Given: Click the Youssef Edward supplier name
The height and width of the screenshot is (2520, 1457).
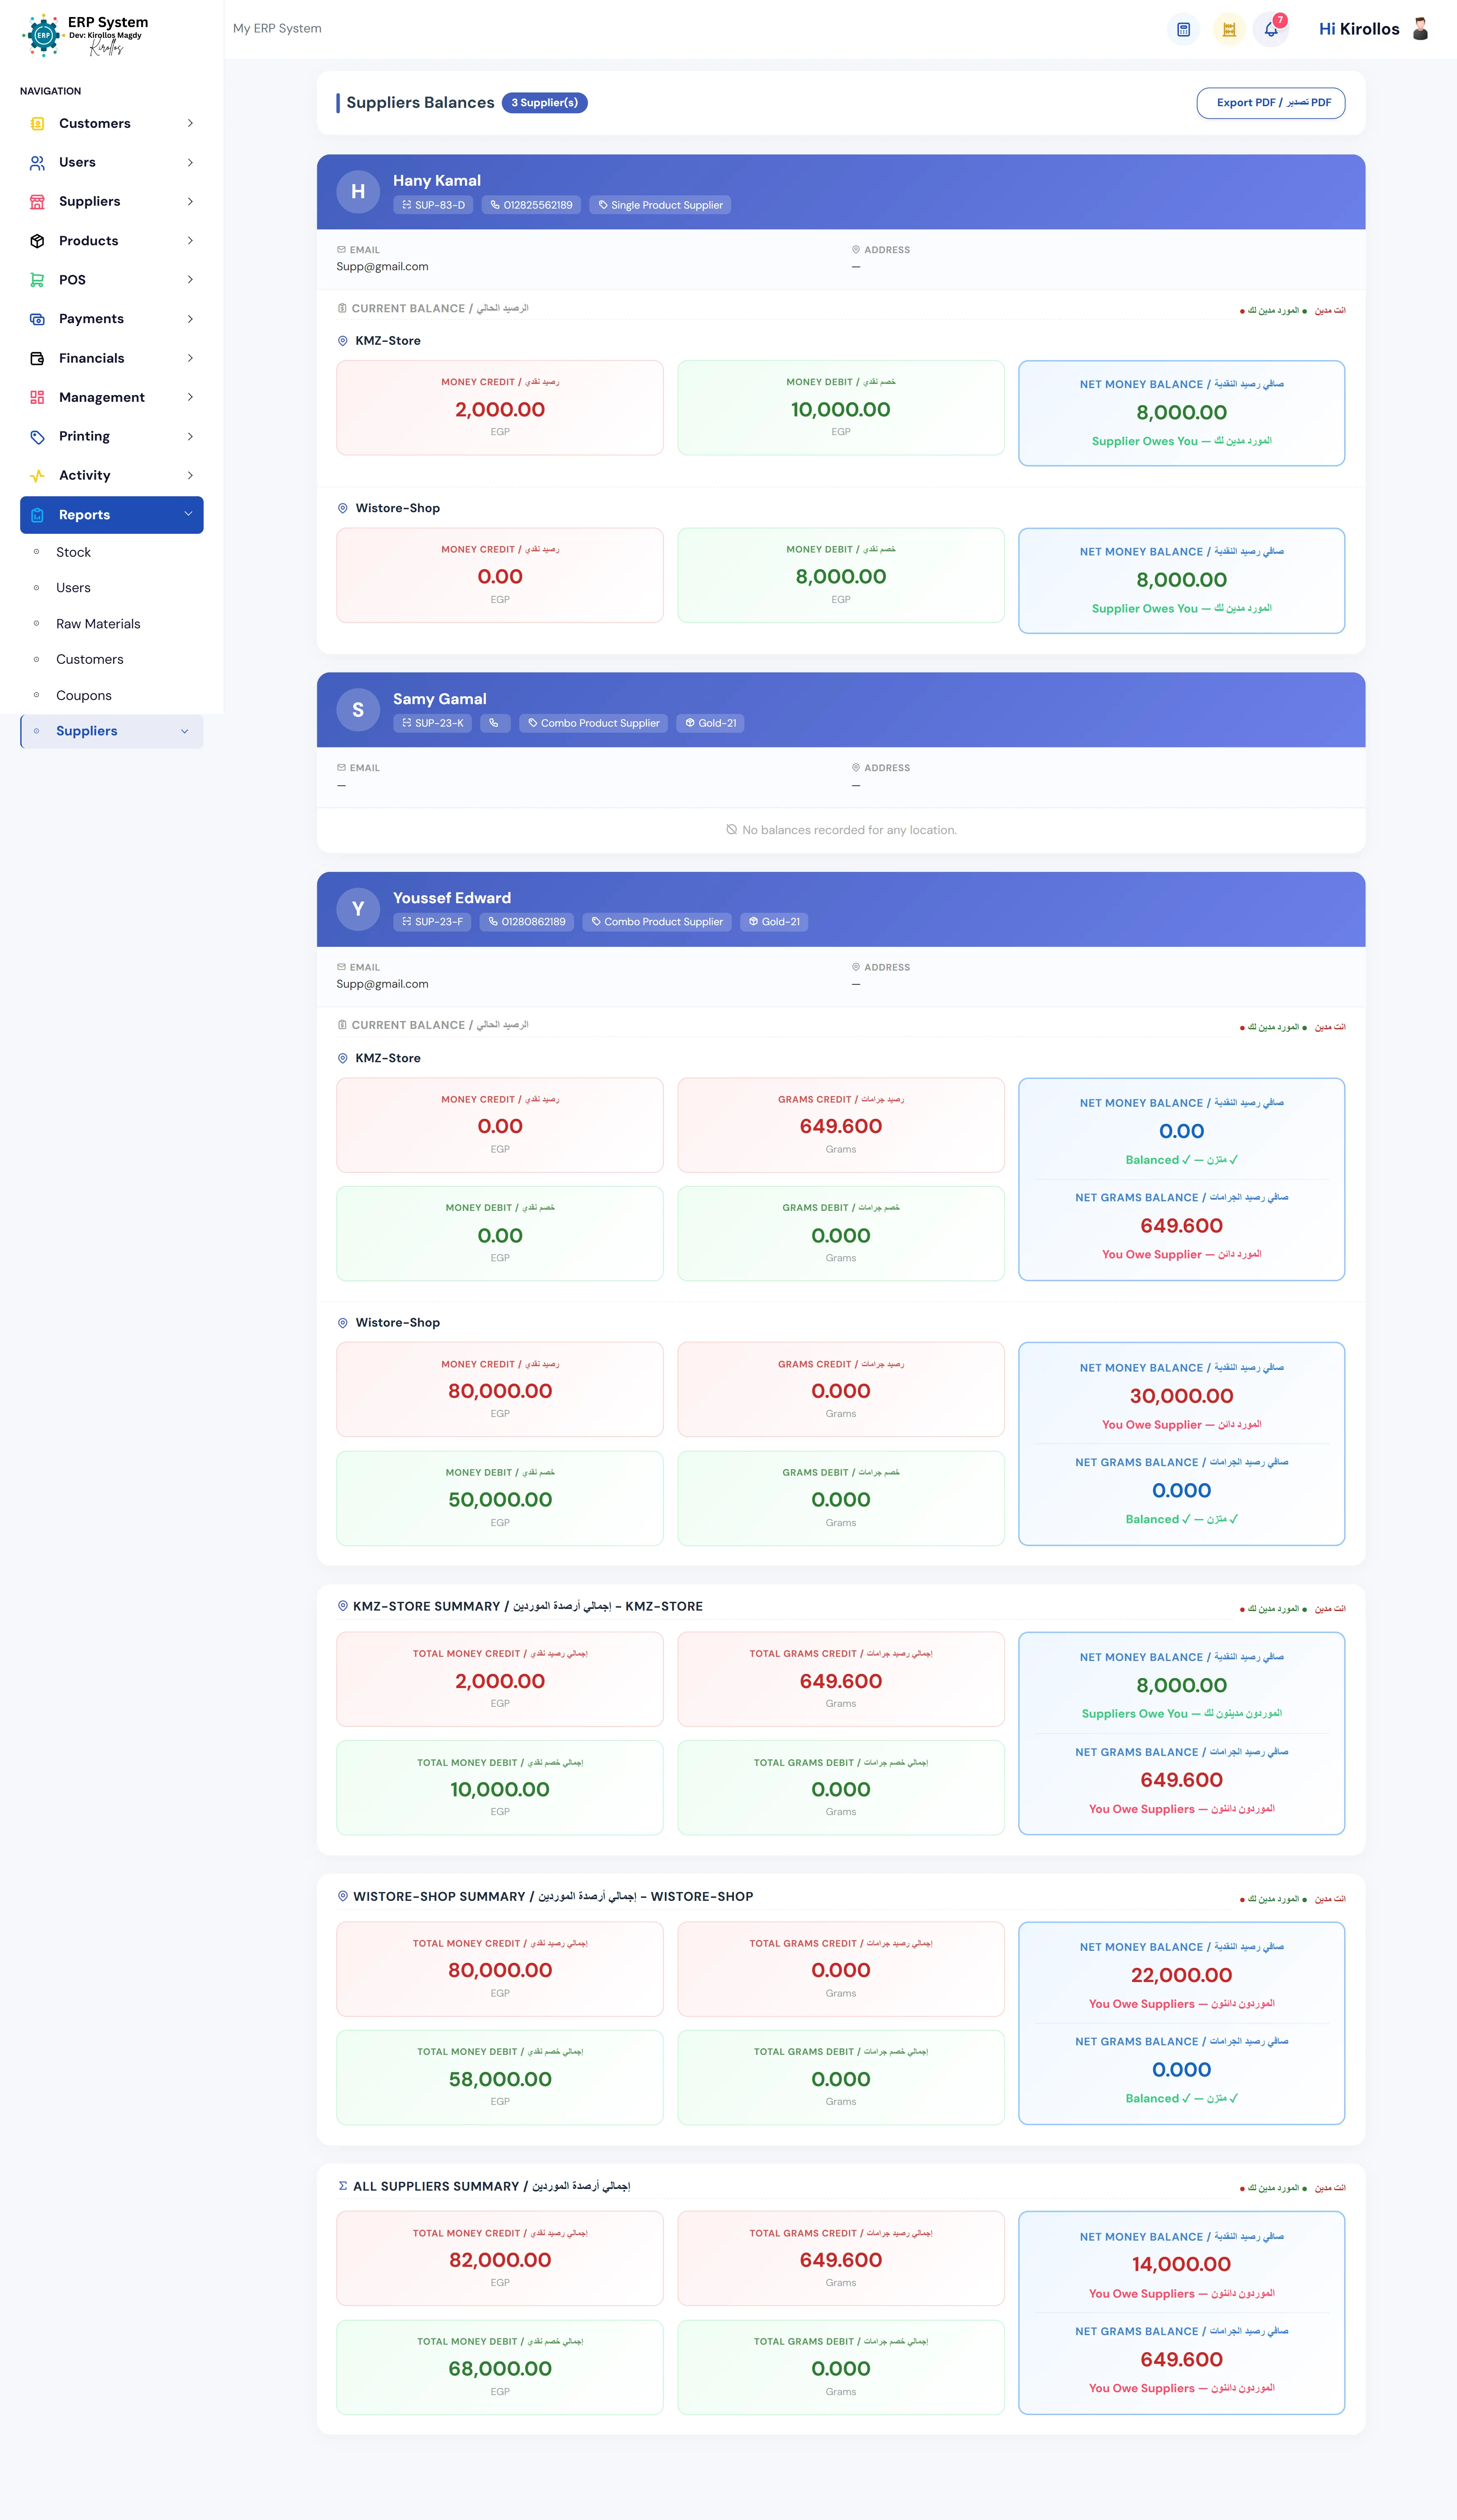Looking at the screenshot, I should [x=452, y=898].
